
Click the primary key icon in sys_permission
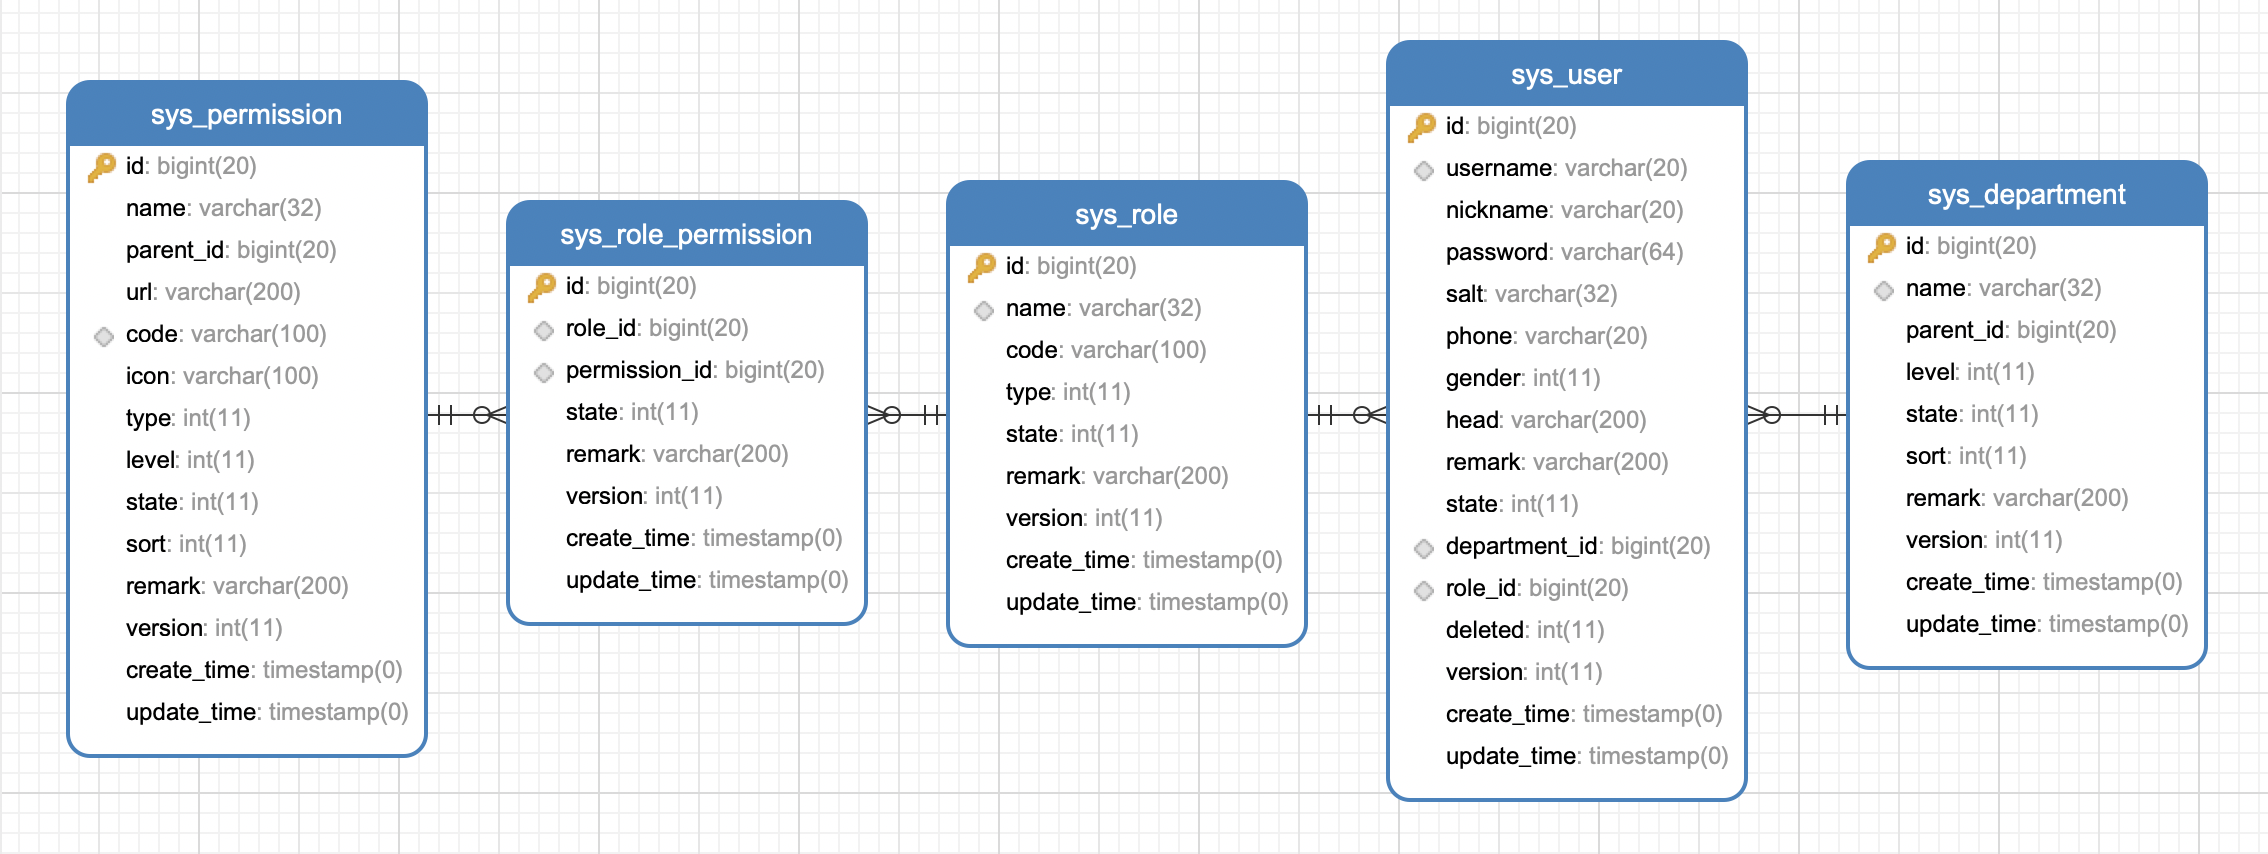click(x=102, y=167)
